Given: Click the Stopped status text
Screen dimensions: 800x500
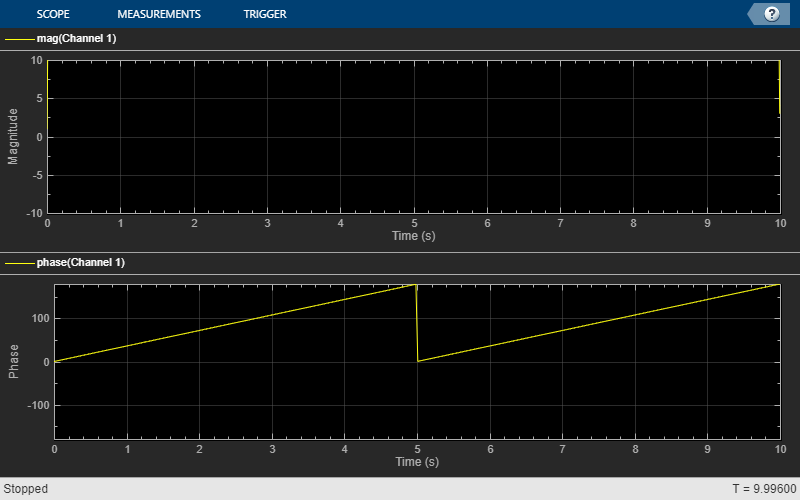Looking at the screenshot, I should pos(26,489).
